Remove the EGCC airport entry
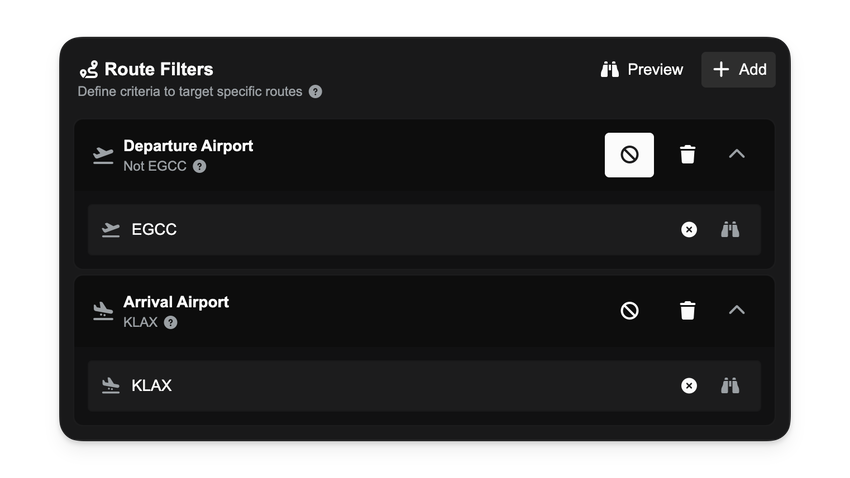Image resolution: width=850 pixels, height=478 pixels. click(689, 230)
